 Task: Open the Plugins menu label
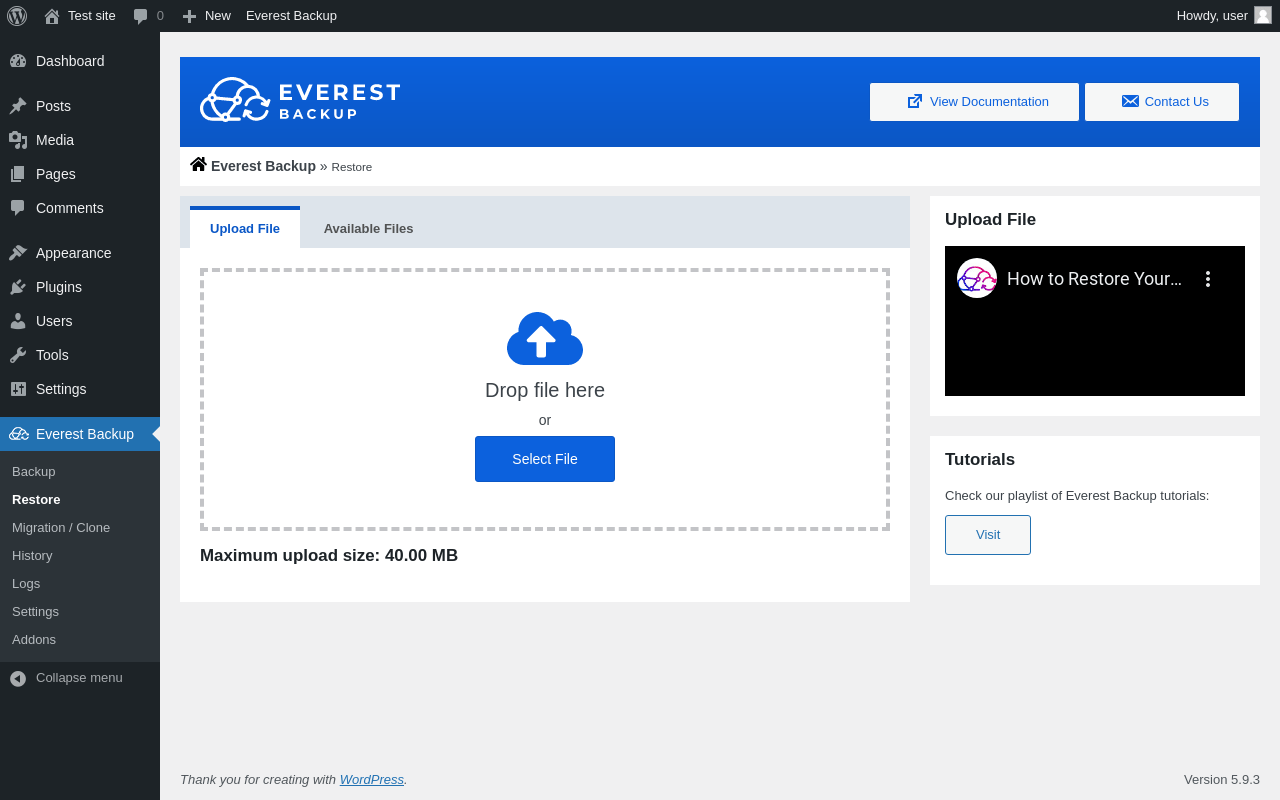click(x=59, y=287)
